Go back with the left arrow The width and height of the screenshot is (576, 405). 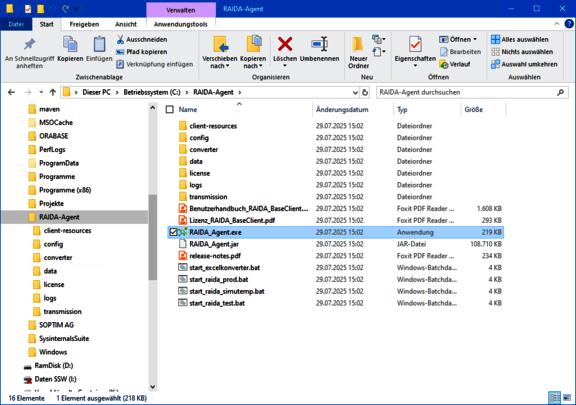(11, 92)
